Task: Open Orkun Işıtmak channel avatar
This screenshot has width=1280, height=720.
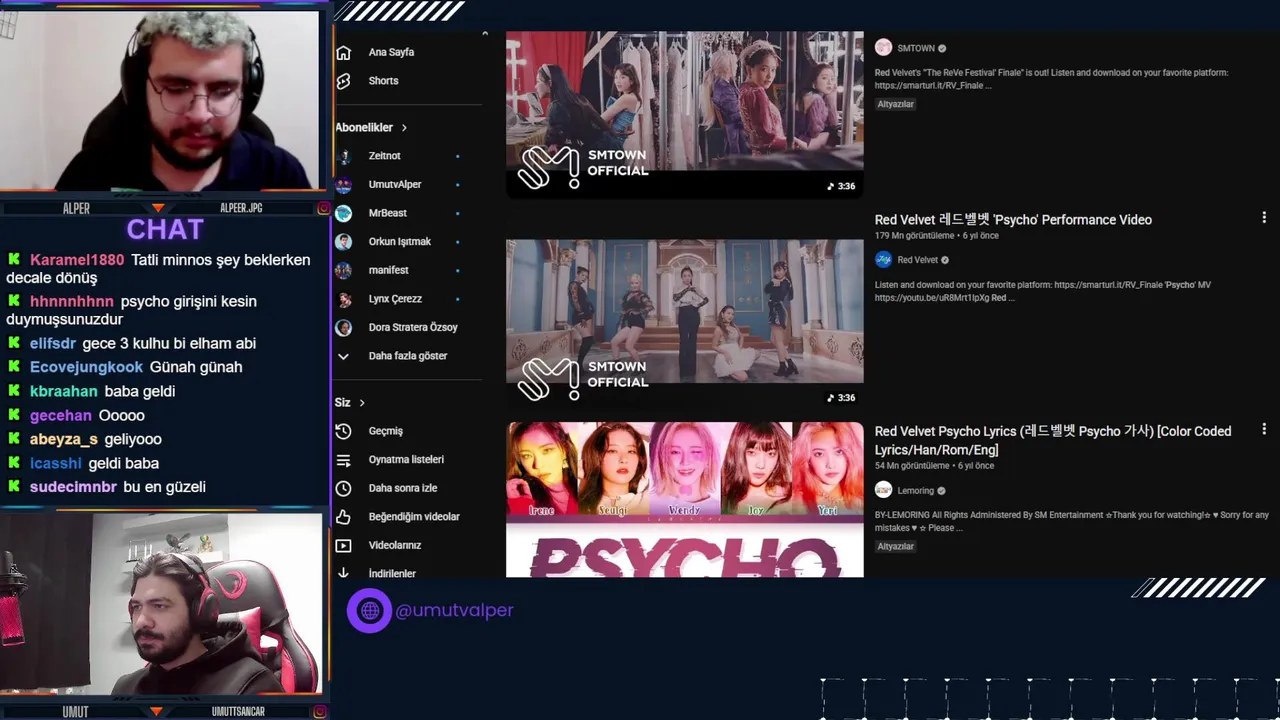Action: point(343,242)
